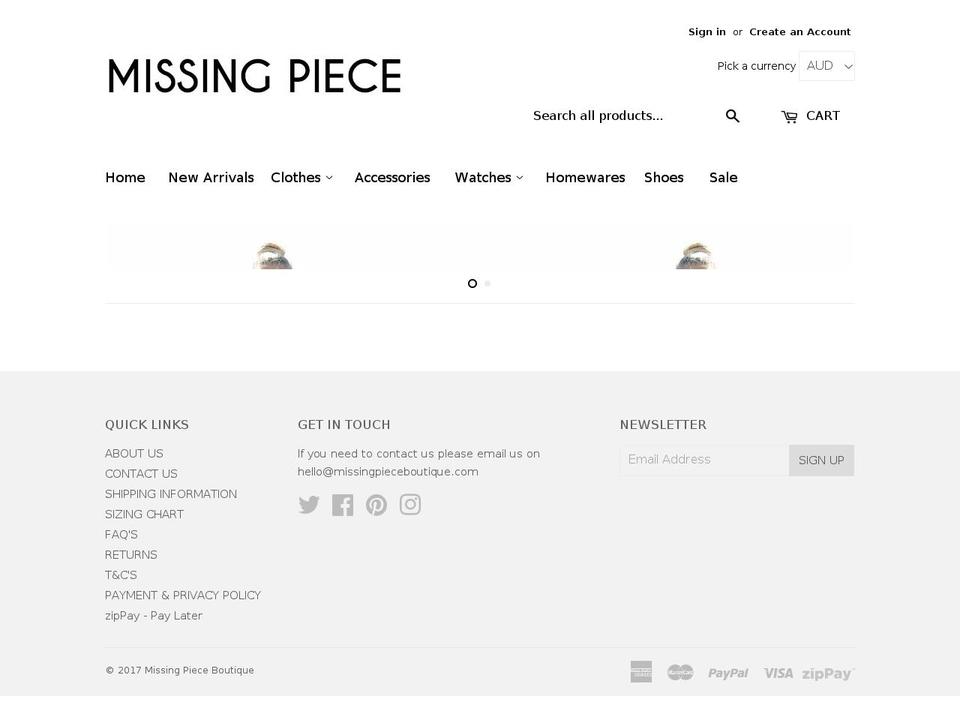This screenshot has height=720, width=960.
Task: Select the first carousel indicator dot
Action: coord(472,283)
